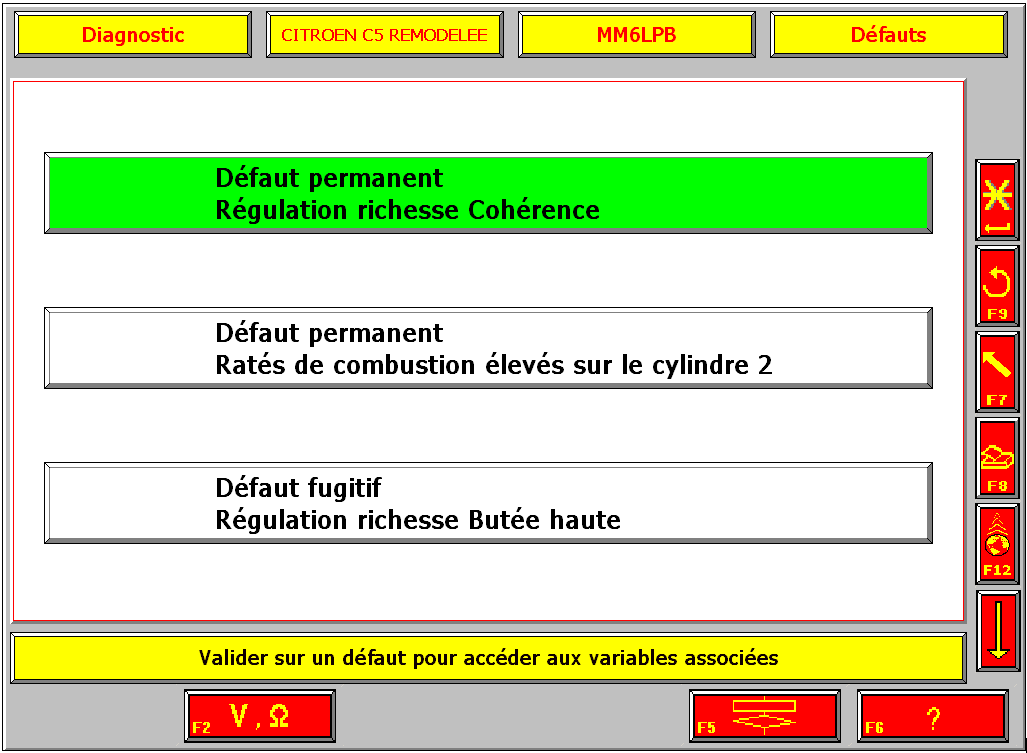This screenshot has width=1027, height=753.
Task: Click the CITROEN C5 REMODELEE header
Action: 385,35
